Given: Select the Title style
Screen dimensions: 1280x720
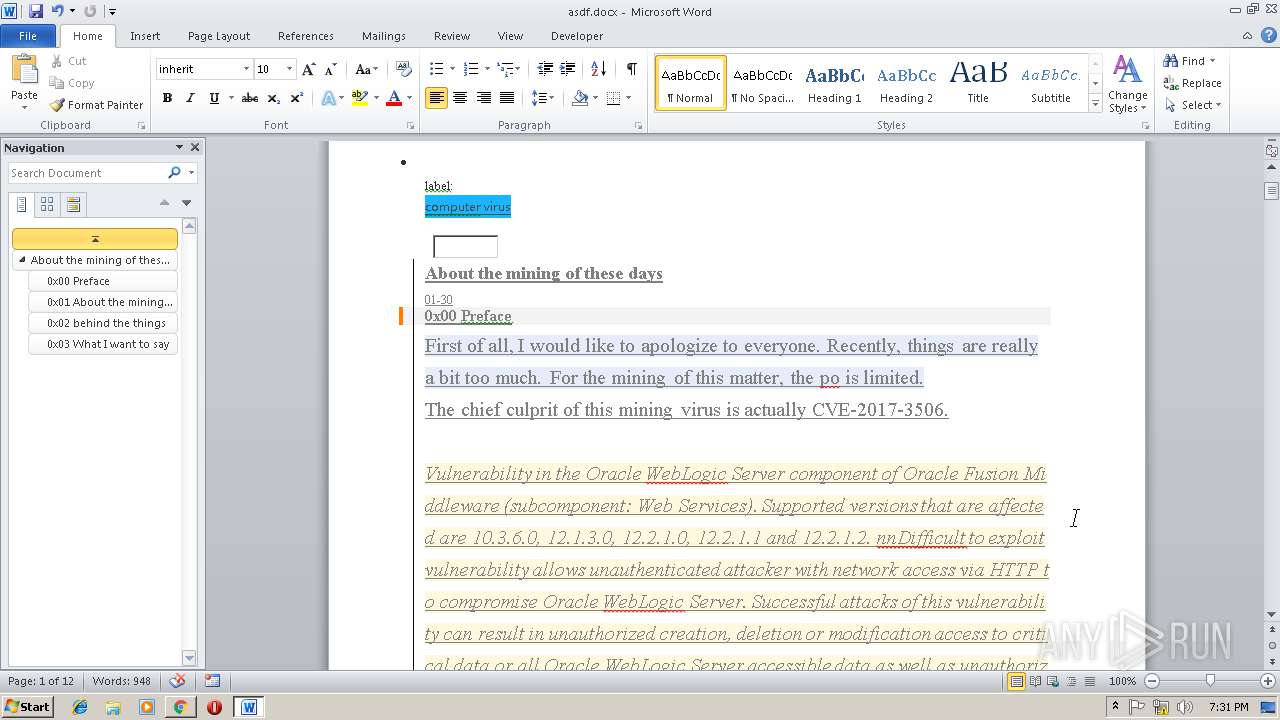Looking at the screenshot, I should pyautogui.click(x=978, y=82).
